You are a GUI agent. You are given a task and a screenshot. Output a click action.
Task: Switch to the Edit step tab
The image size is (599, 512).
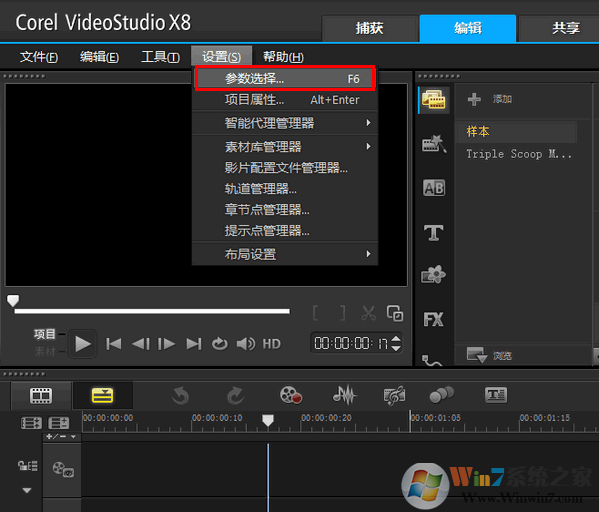[x=468, y=28]
